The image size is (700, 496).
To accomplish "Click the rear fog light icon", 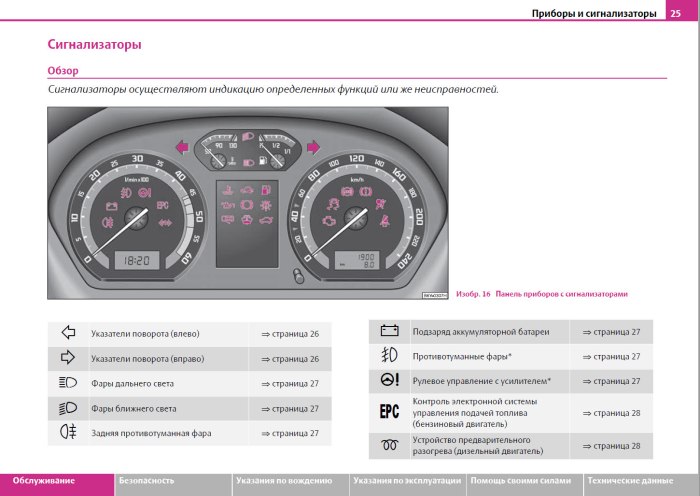I will click(x=68, y=432).
